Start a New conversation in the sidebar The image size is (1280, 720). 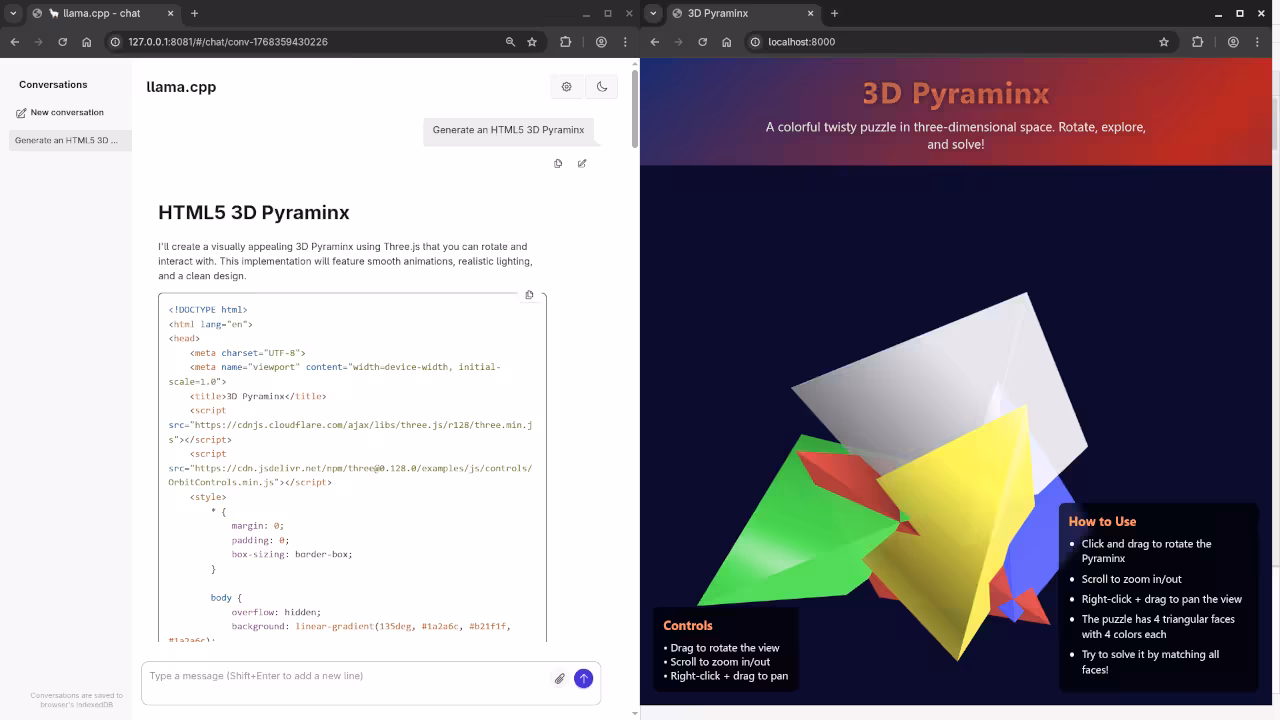click(62, 112)
